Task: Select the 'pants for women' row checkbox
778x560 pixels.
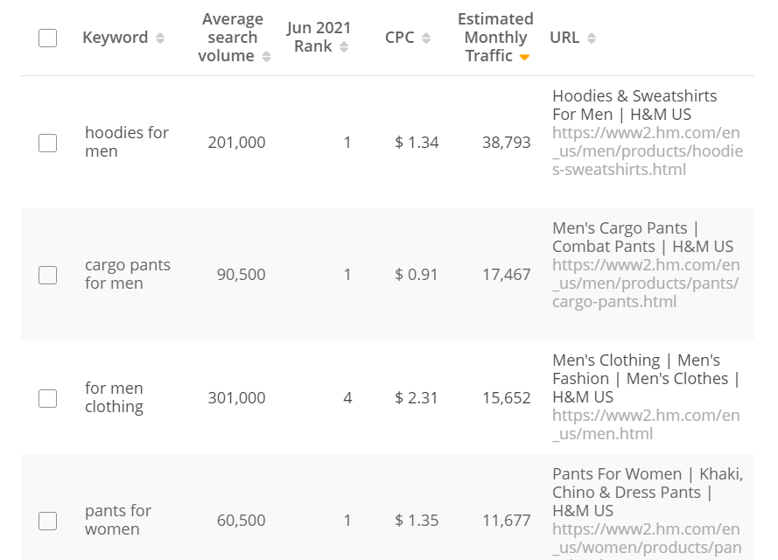Action: [48, 521]
